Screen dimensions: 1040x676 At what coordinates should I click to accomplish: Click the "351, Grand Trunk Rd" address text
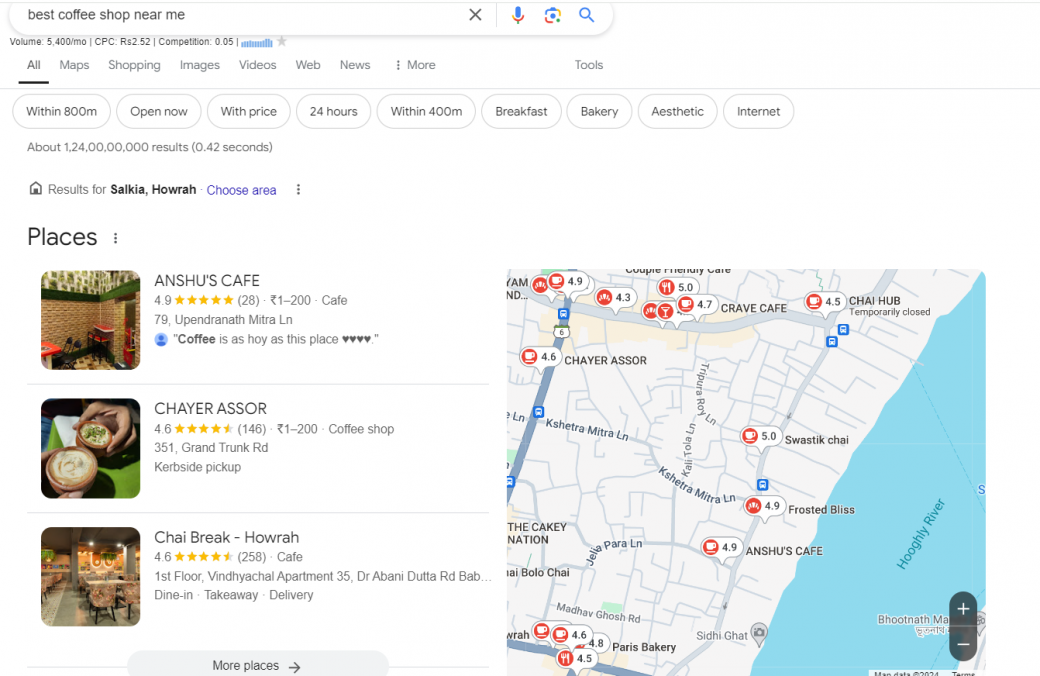211,448
